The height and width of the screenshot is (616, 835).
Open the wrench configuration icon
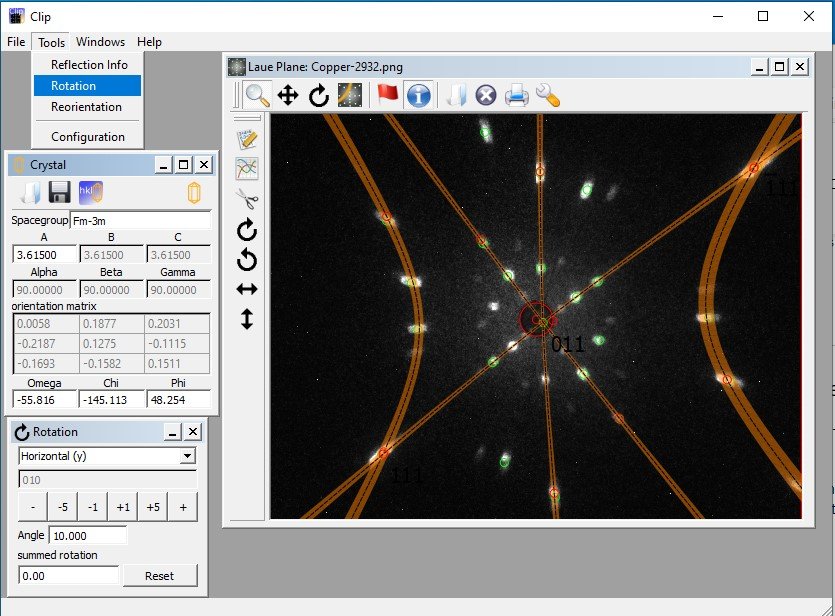tap(547, 95)
